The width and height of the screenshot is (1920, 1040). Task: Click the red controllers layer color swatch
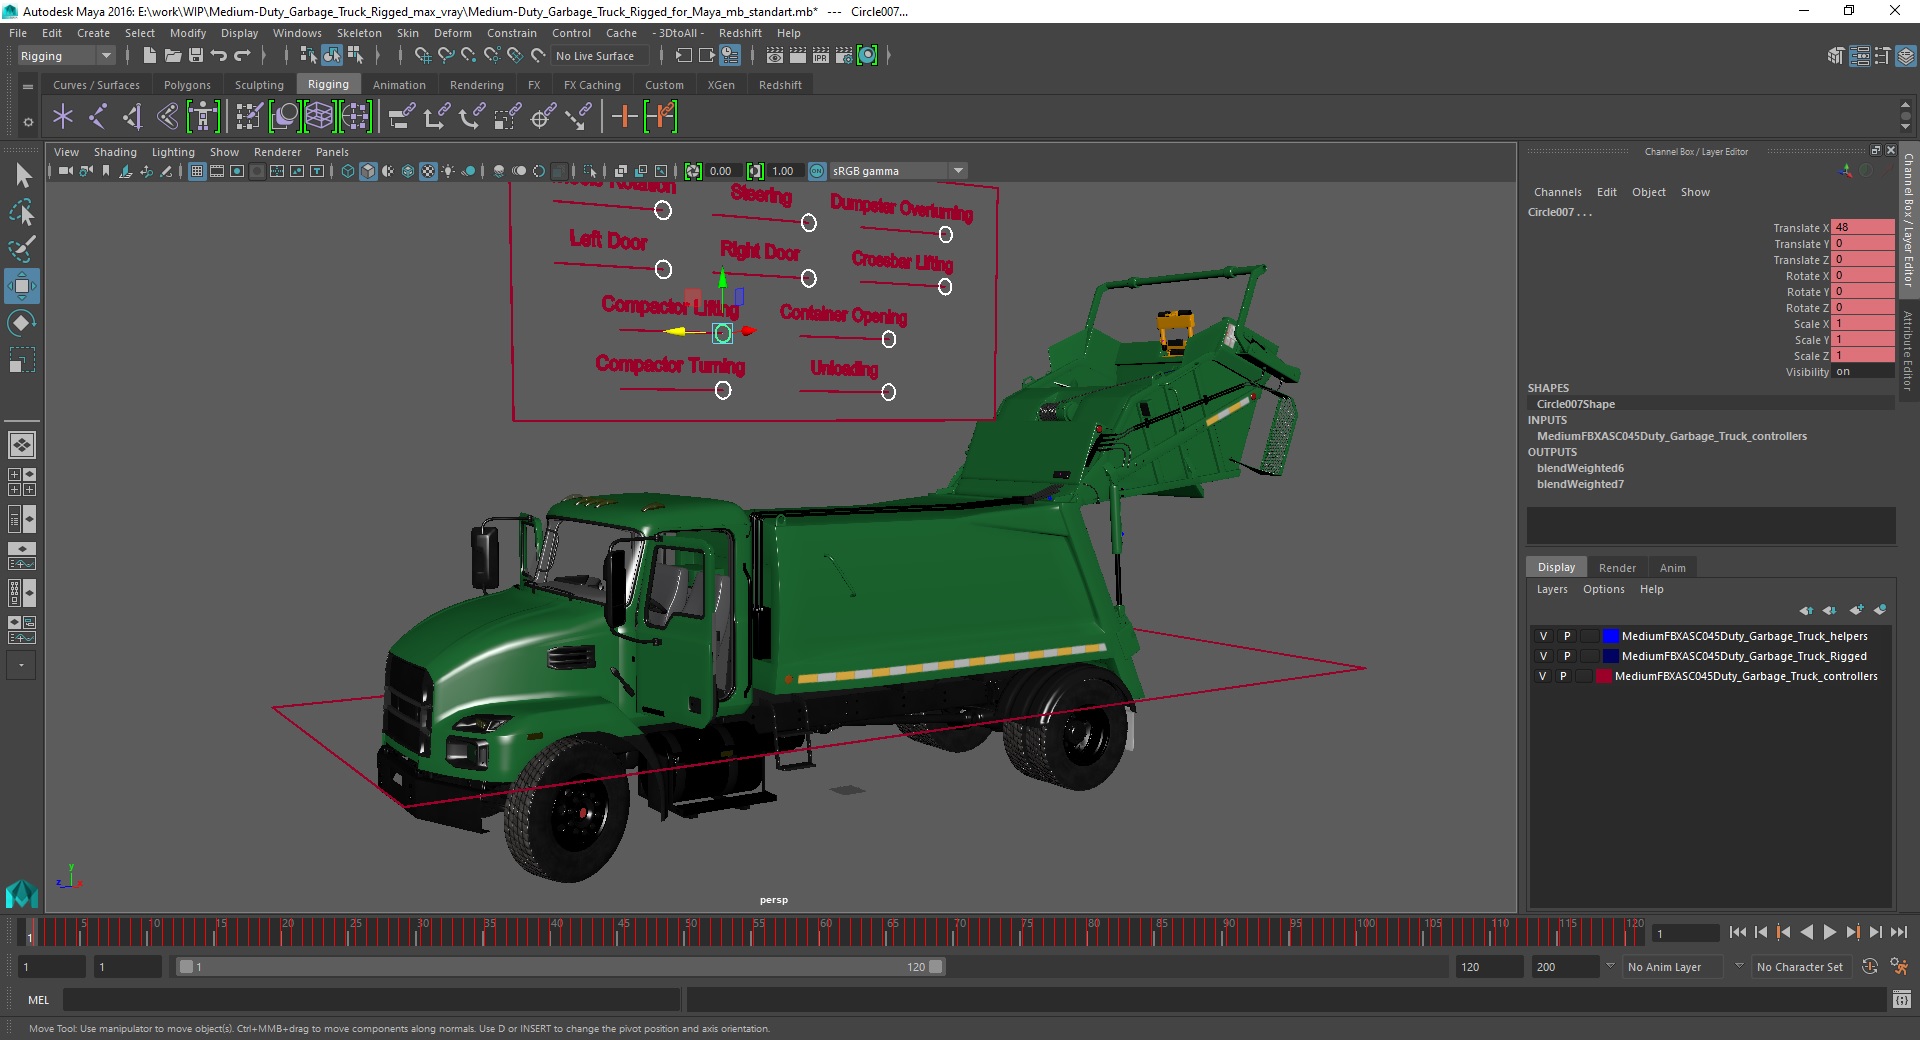1604,676
